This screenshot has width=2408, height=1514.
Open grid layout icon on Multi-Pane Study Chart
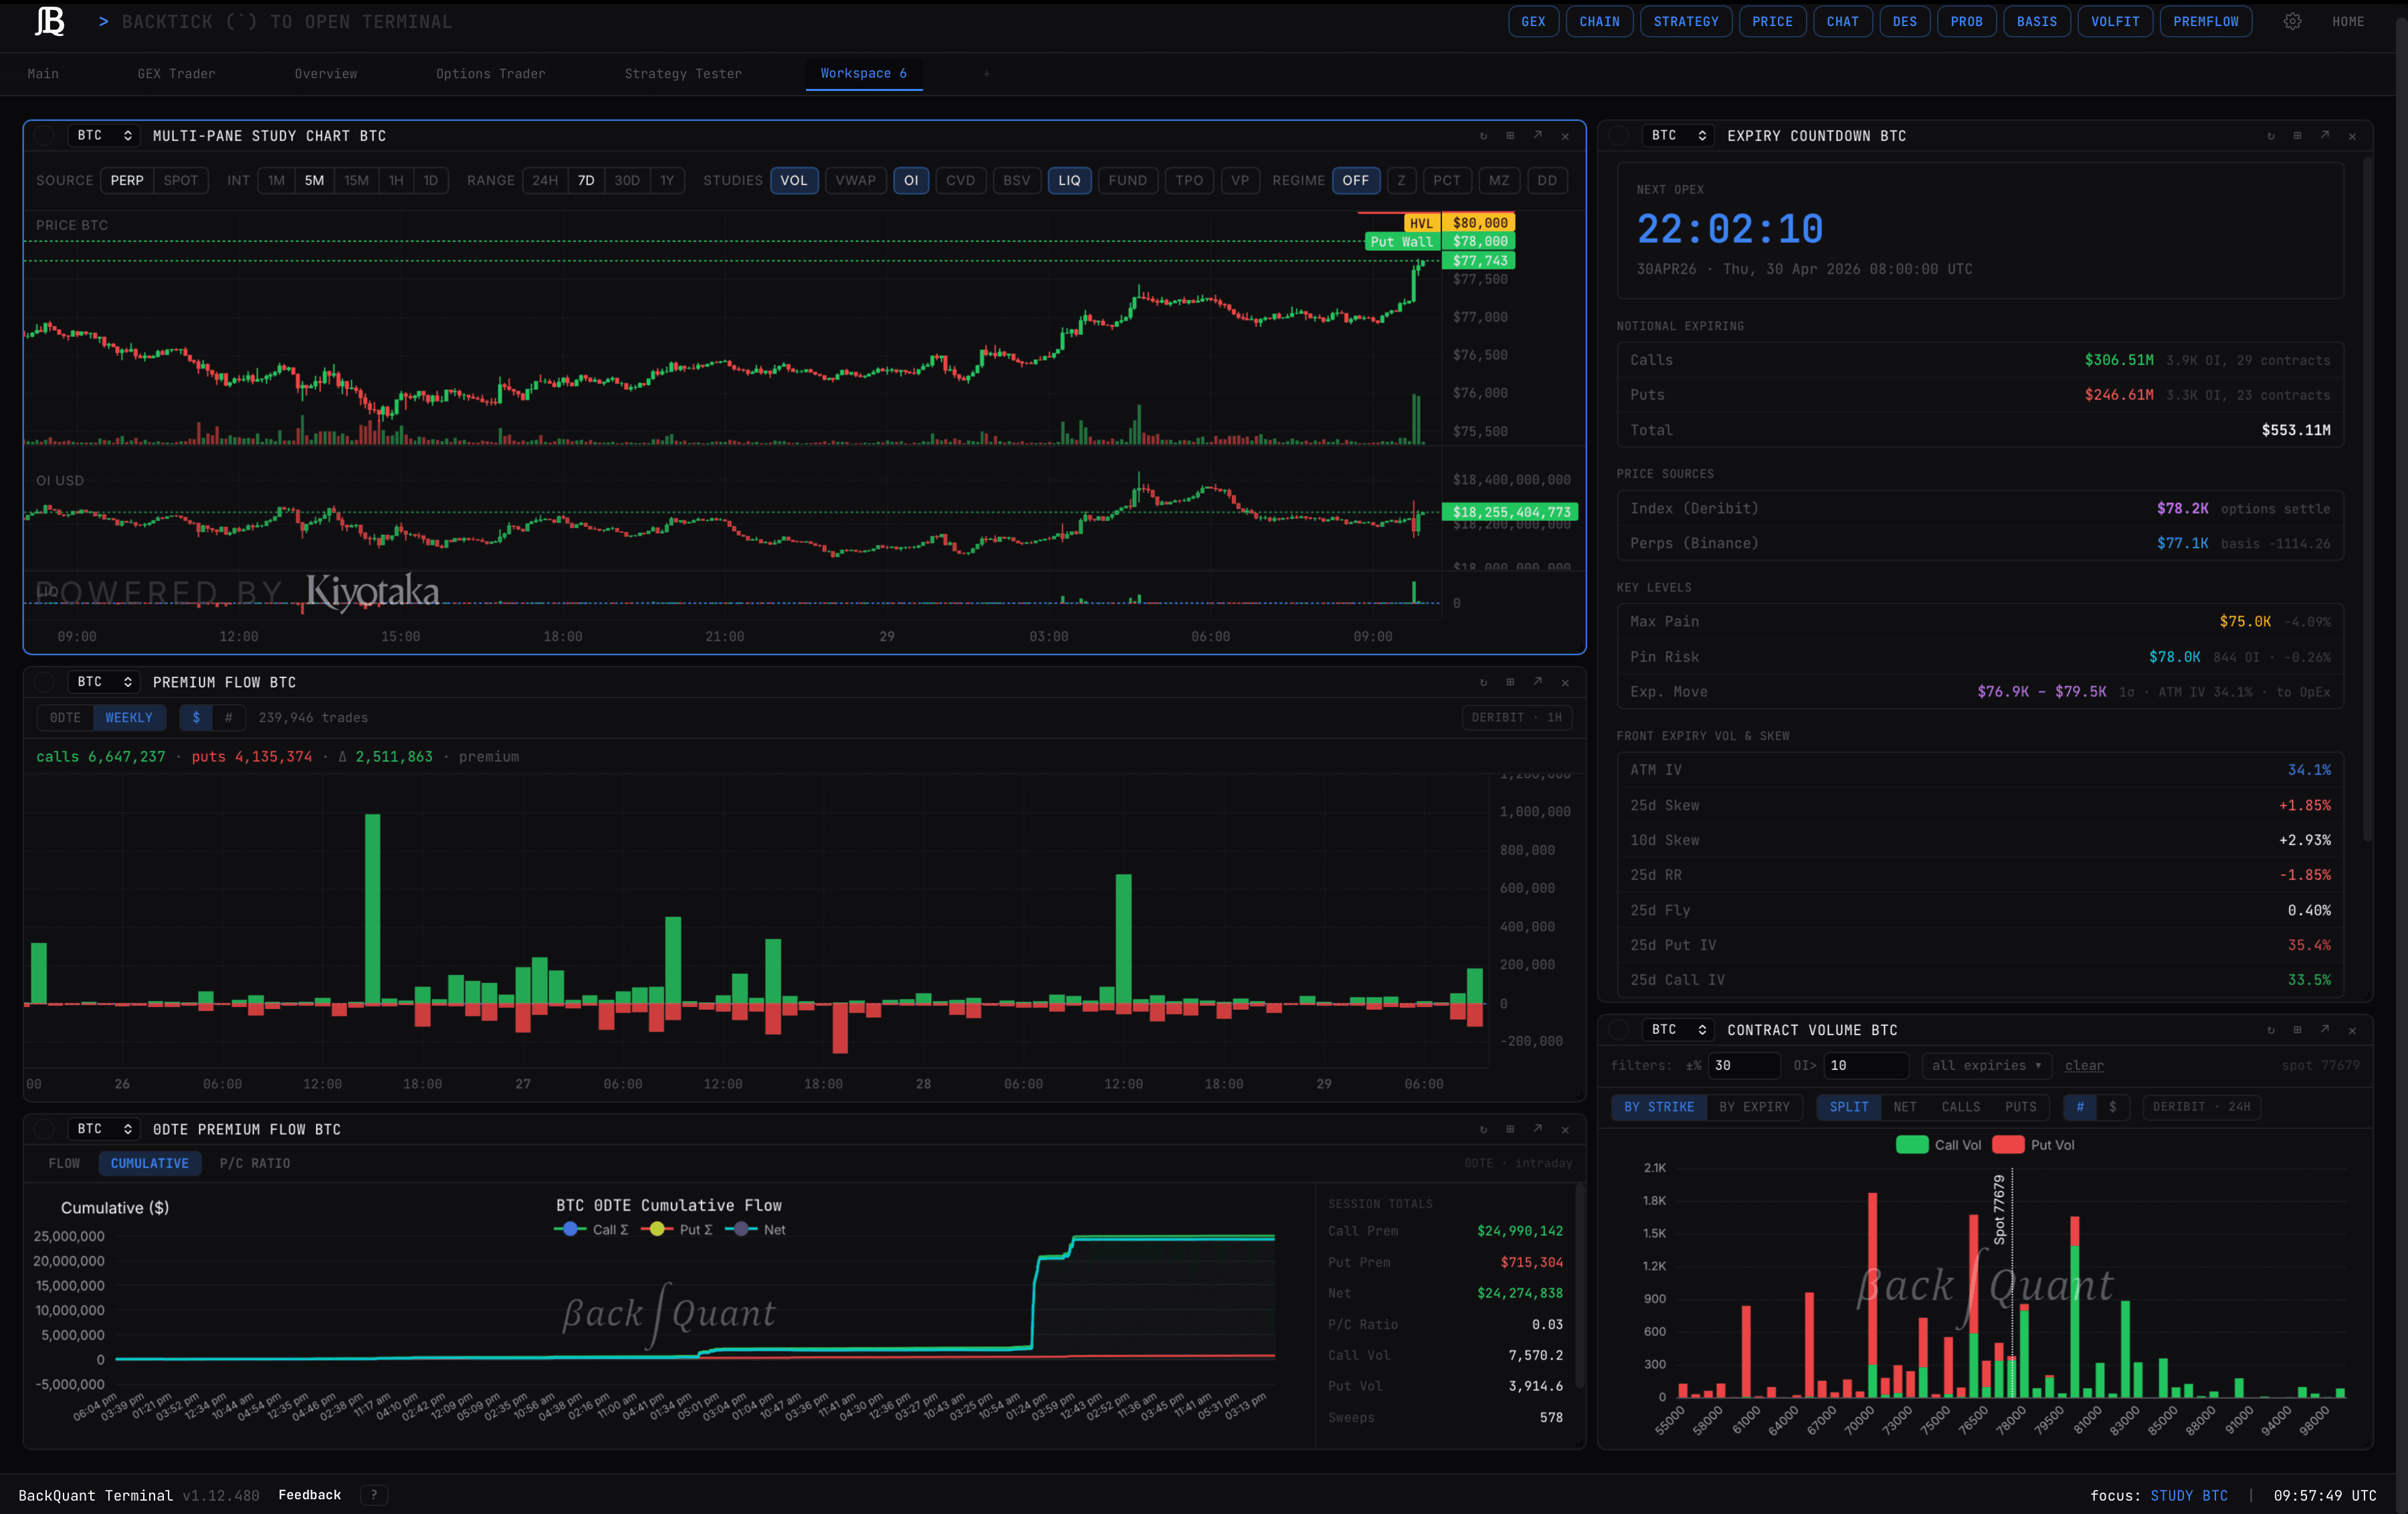click(1510, 136)
